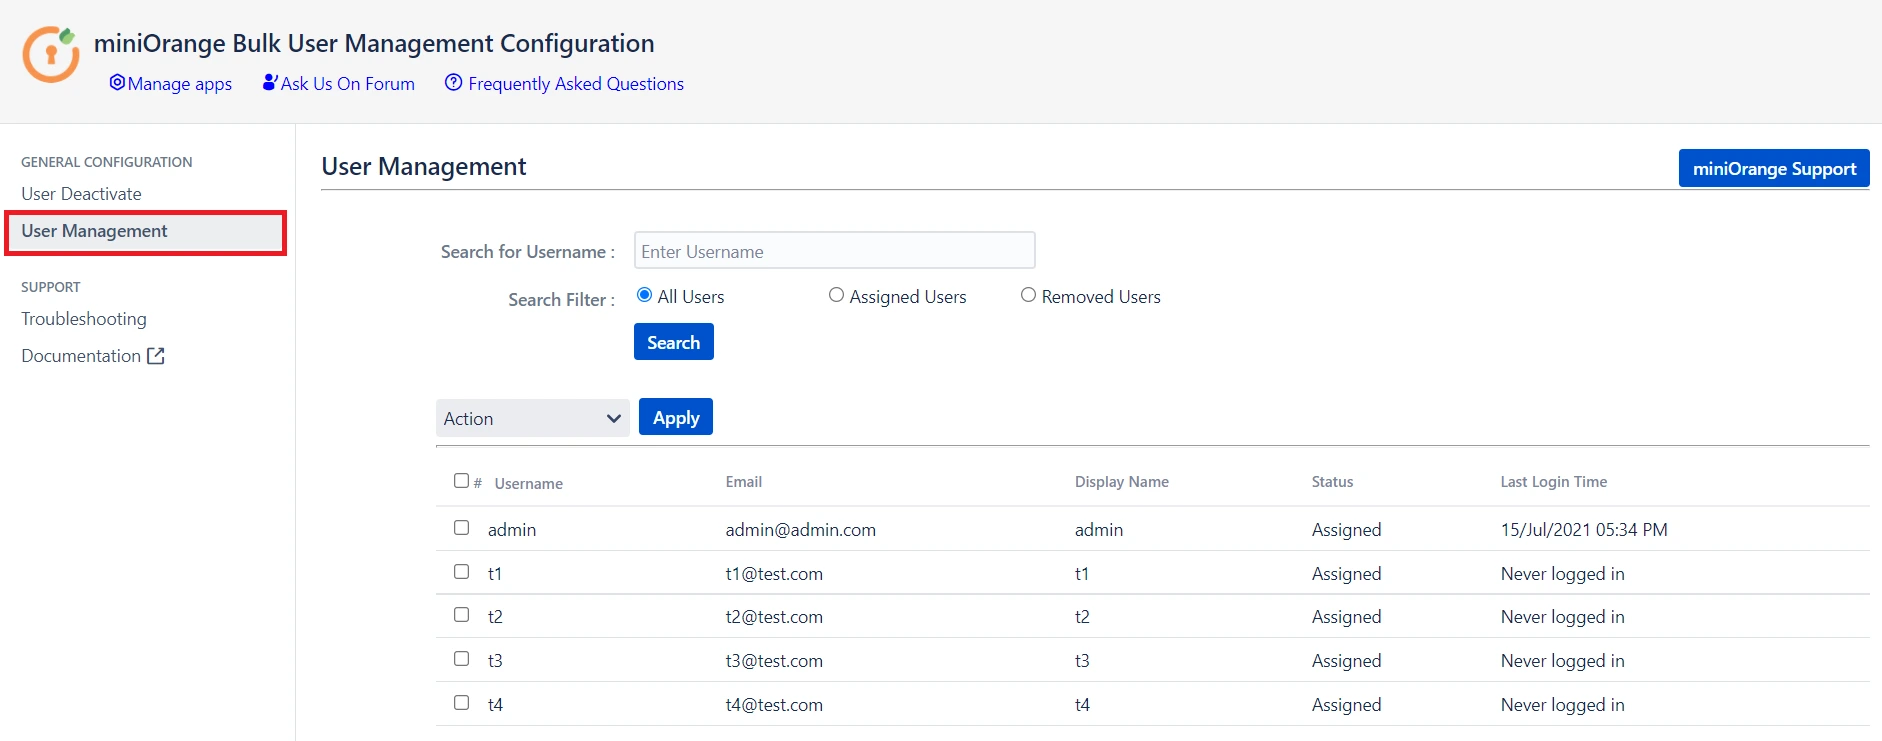Click Never logged in for user t3
1882x741 pixels.
tap(1562, 661)
